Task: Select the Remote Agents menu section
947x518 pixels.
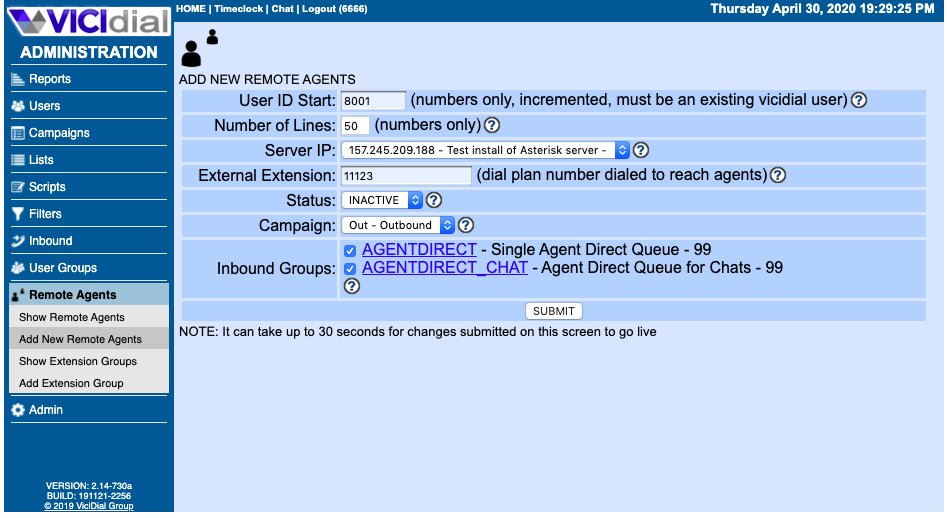Action: click(89, 295)
